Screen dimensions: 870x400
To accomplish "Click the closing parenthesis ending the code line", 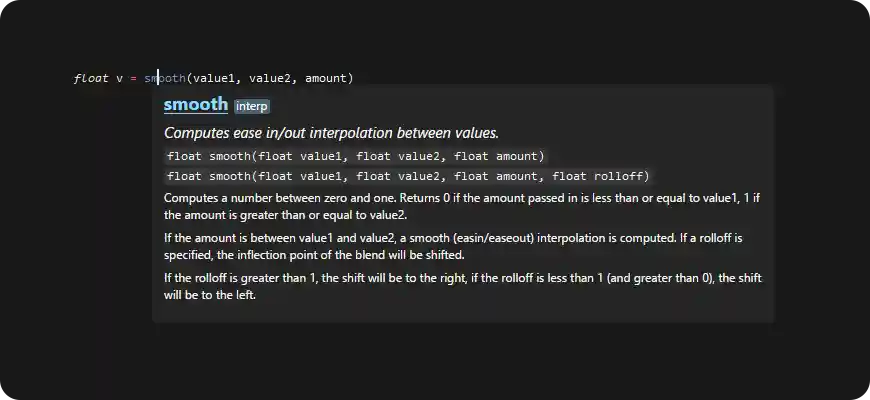I will [350, 78].
